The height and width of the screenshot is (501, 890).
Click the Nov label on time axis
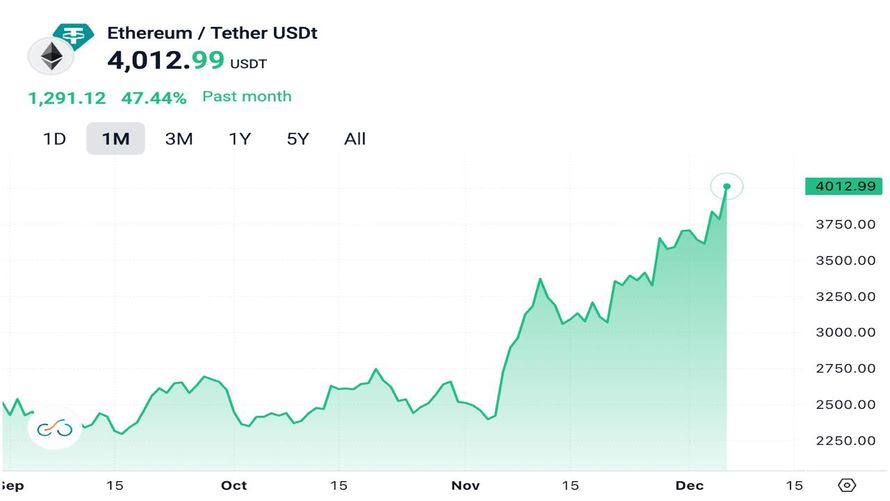click(x=465, y=485)
